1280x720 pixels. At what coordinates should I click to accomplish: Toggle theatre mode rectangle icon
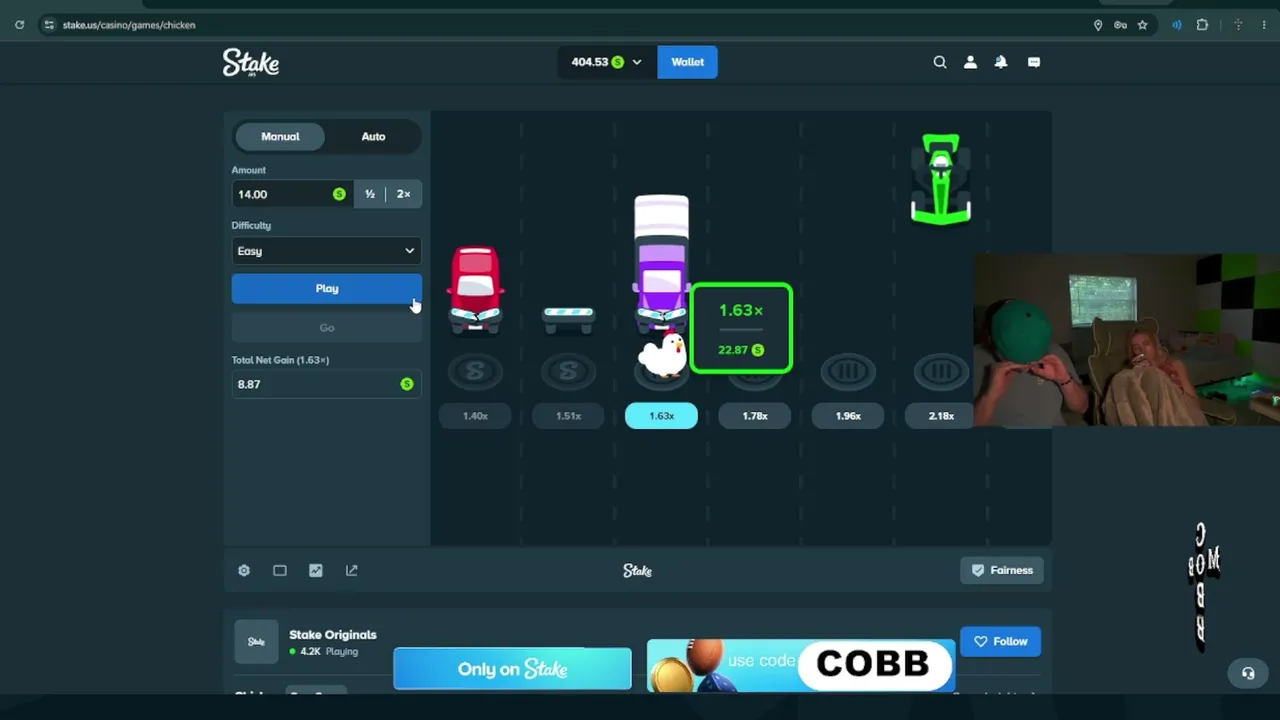click(280, 570)
